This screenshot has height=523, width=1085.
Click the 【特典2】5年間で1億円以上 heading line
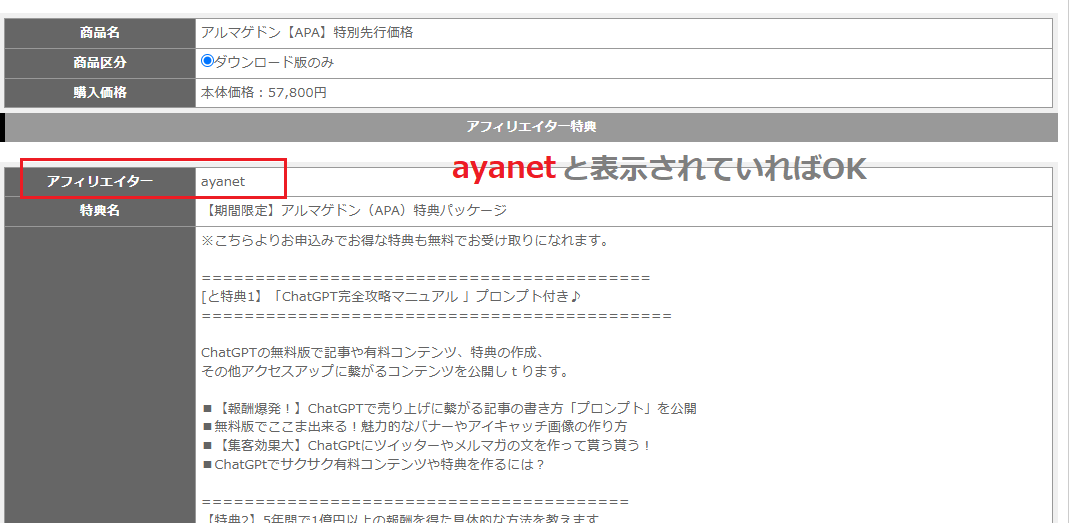pyautogui.click(x=400, y=518)
